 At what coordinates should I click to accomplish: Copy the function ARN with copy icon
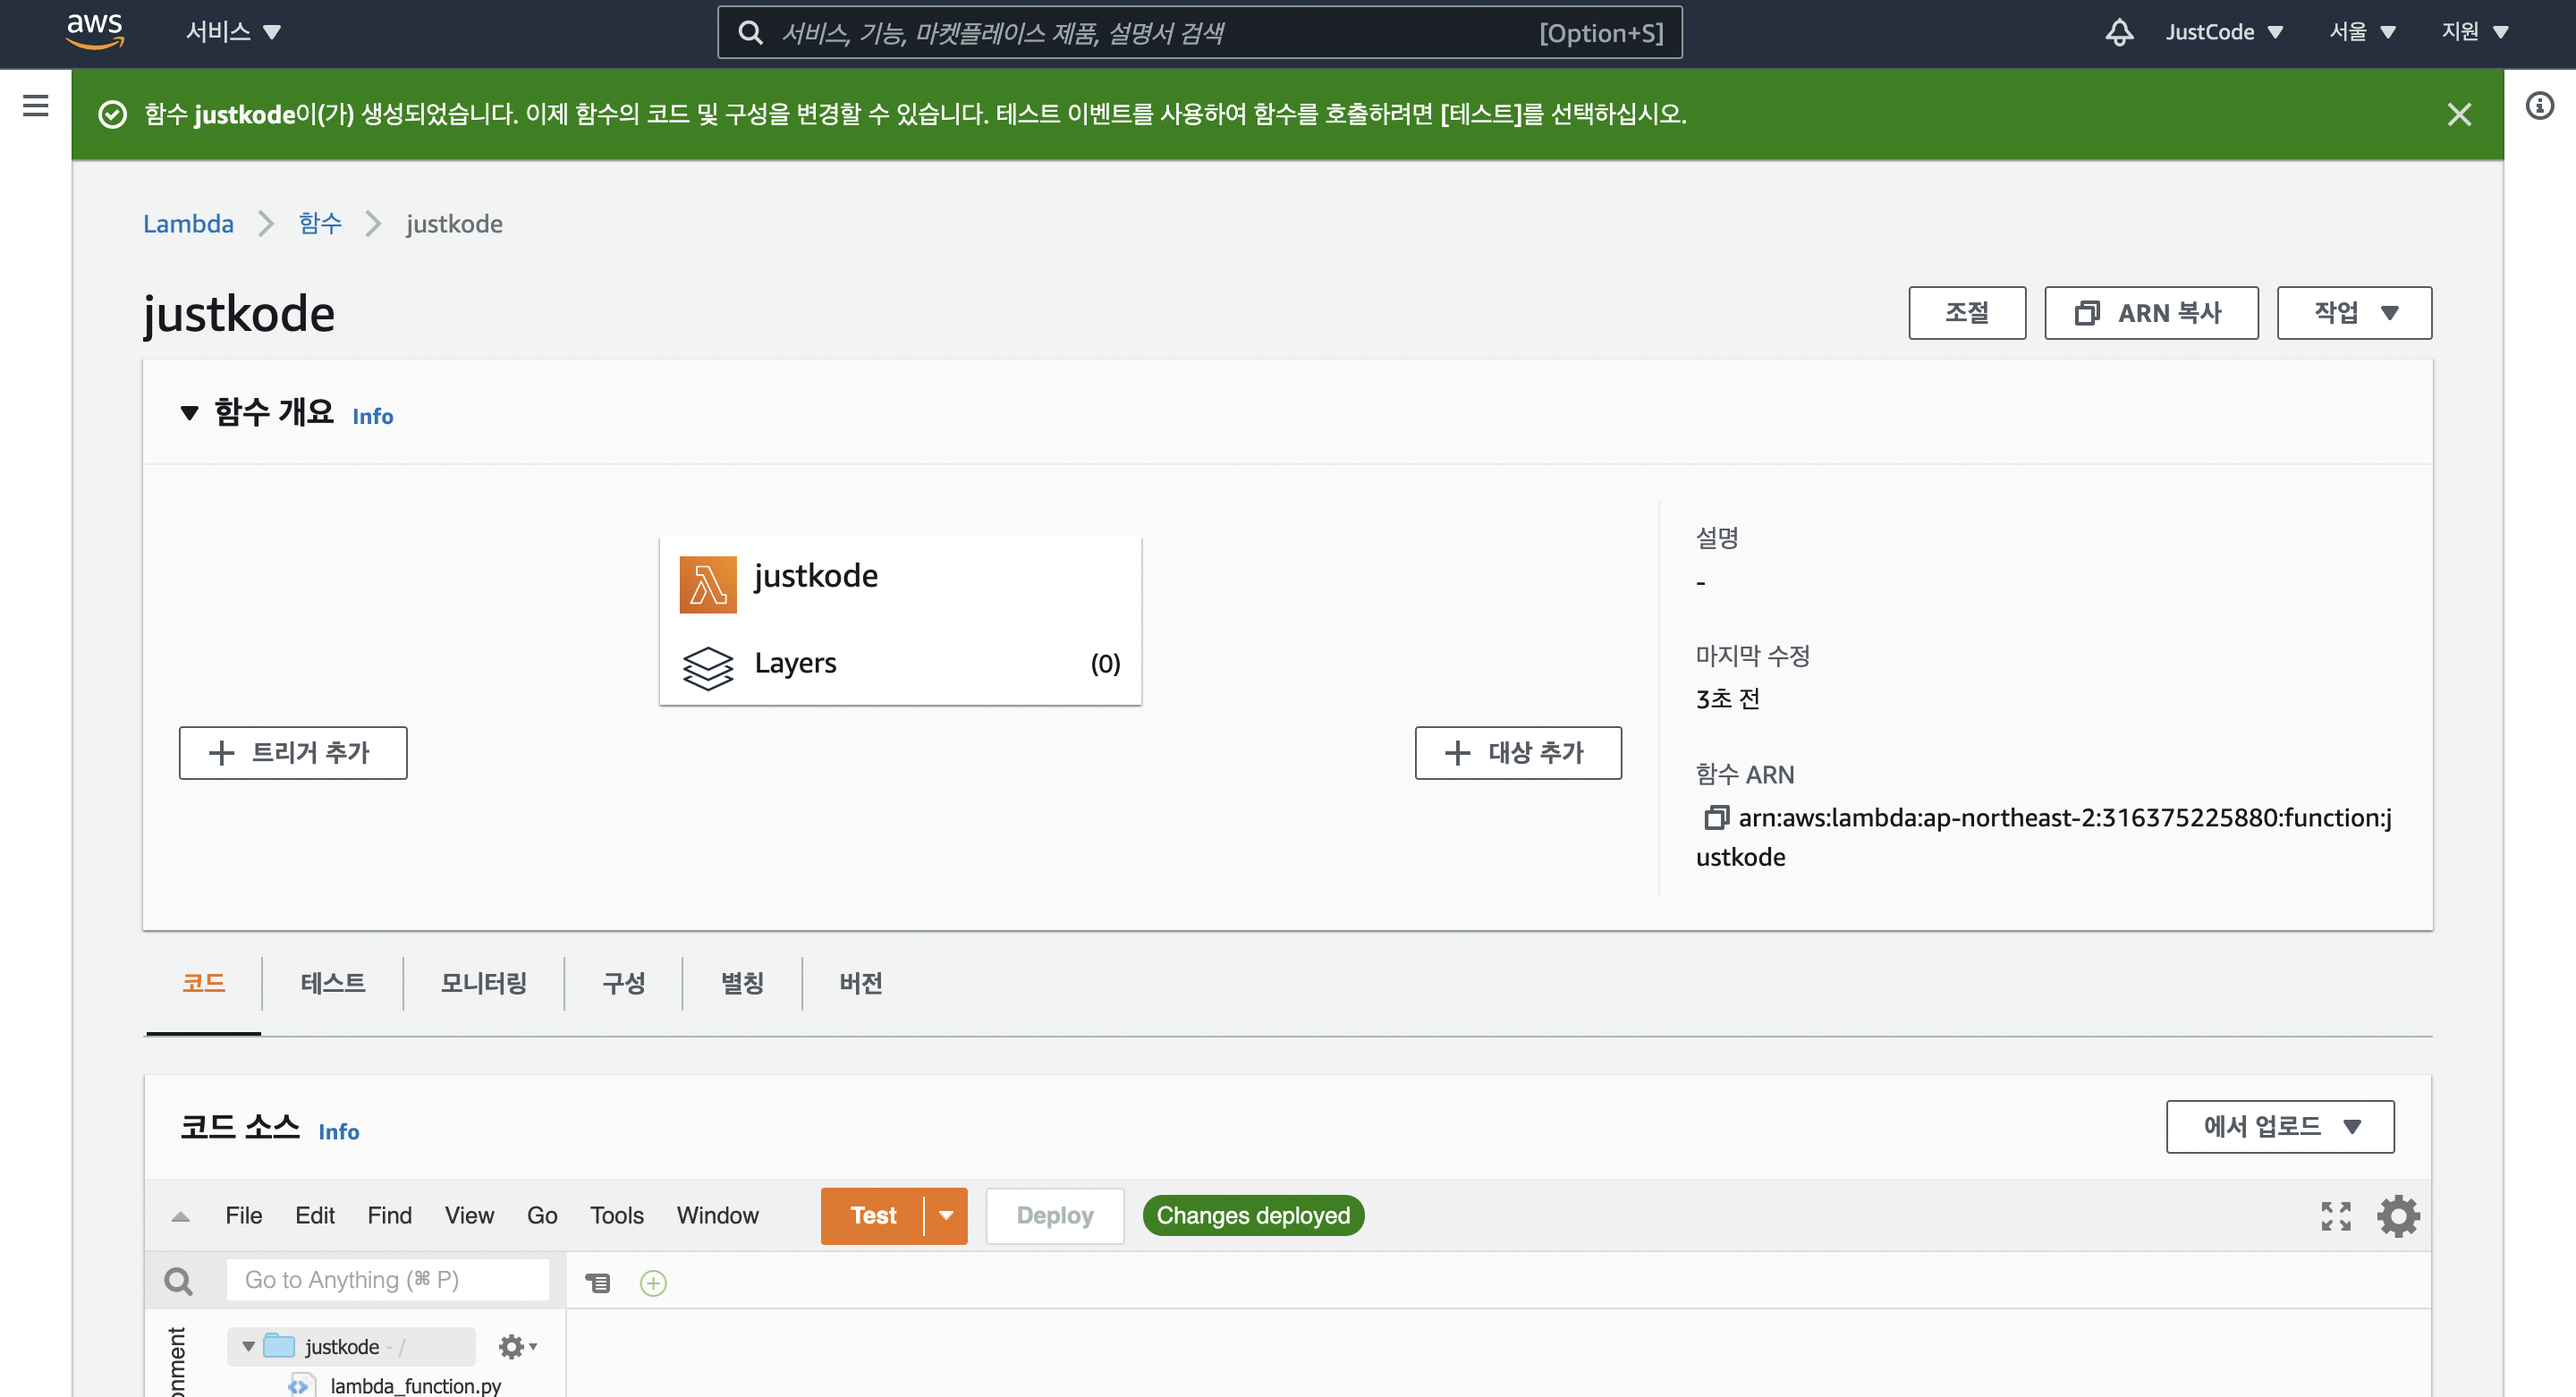pyautogui.click(x=1715, y=818)
